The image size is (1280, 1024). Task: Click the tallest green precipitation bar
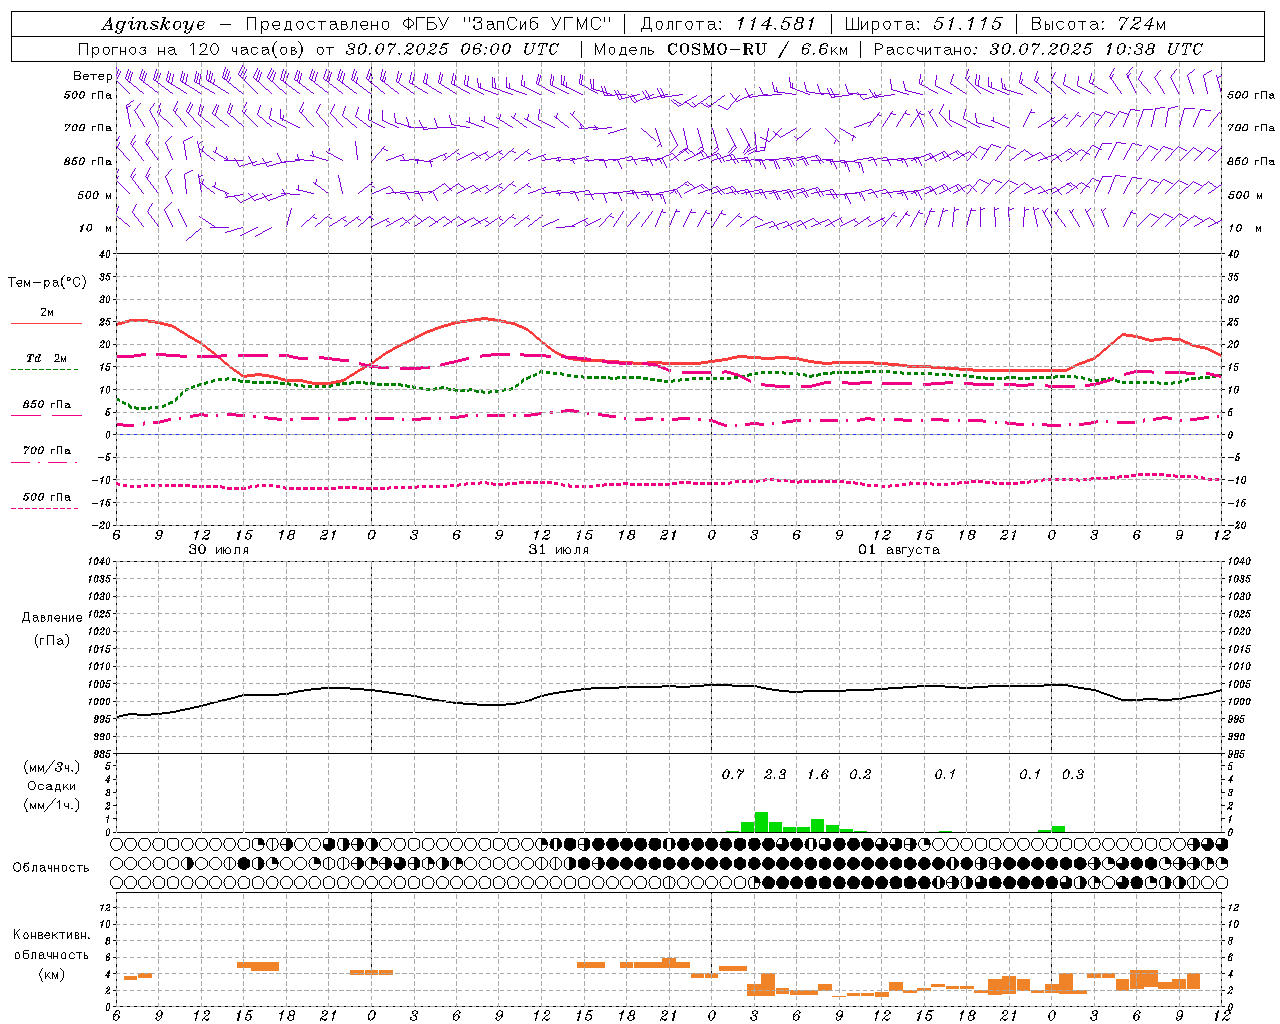point(761,822)
